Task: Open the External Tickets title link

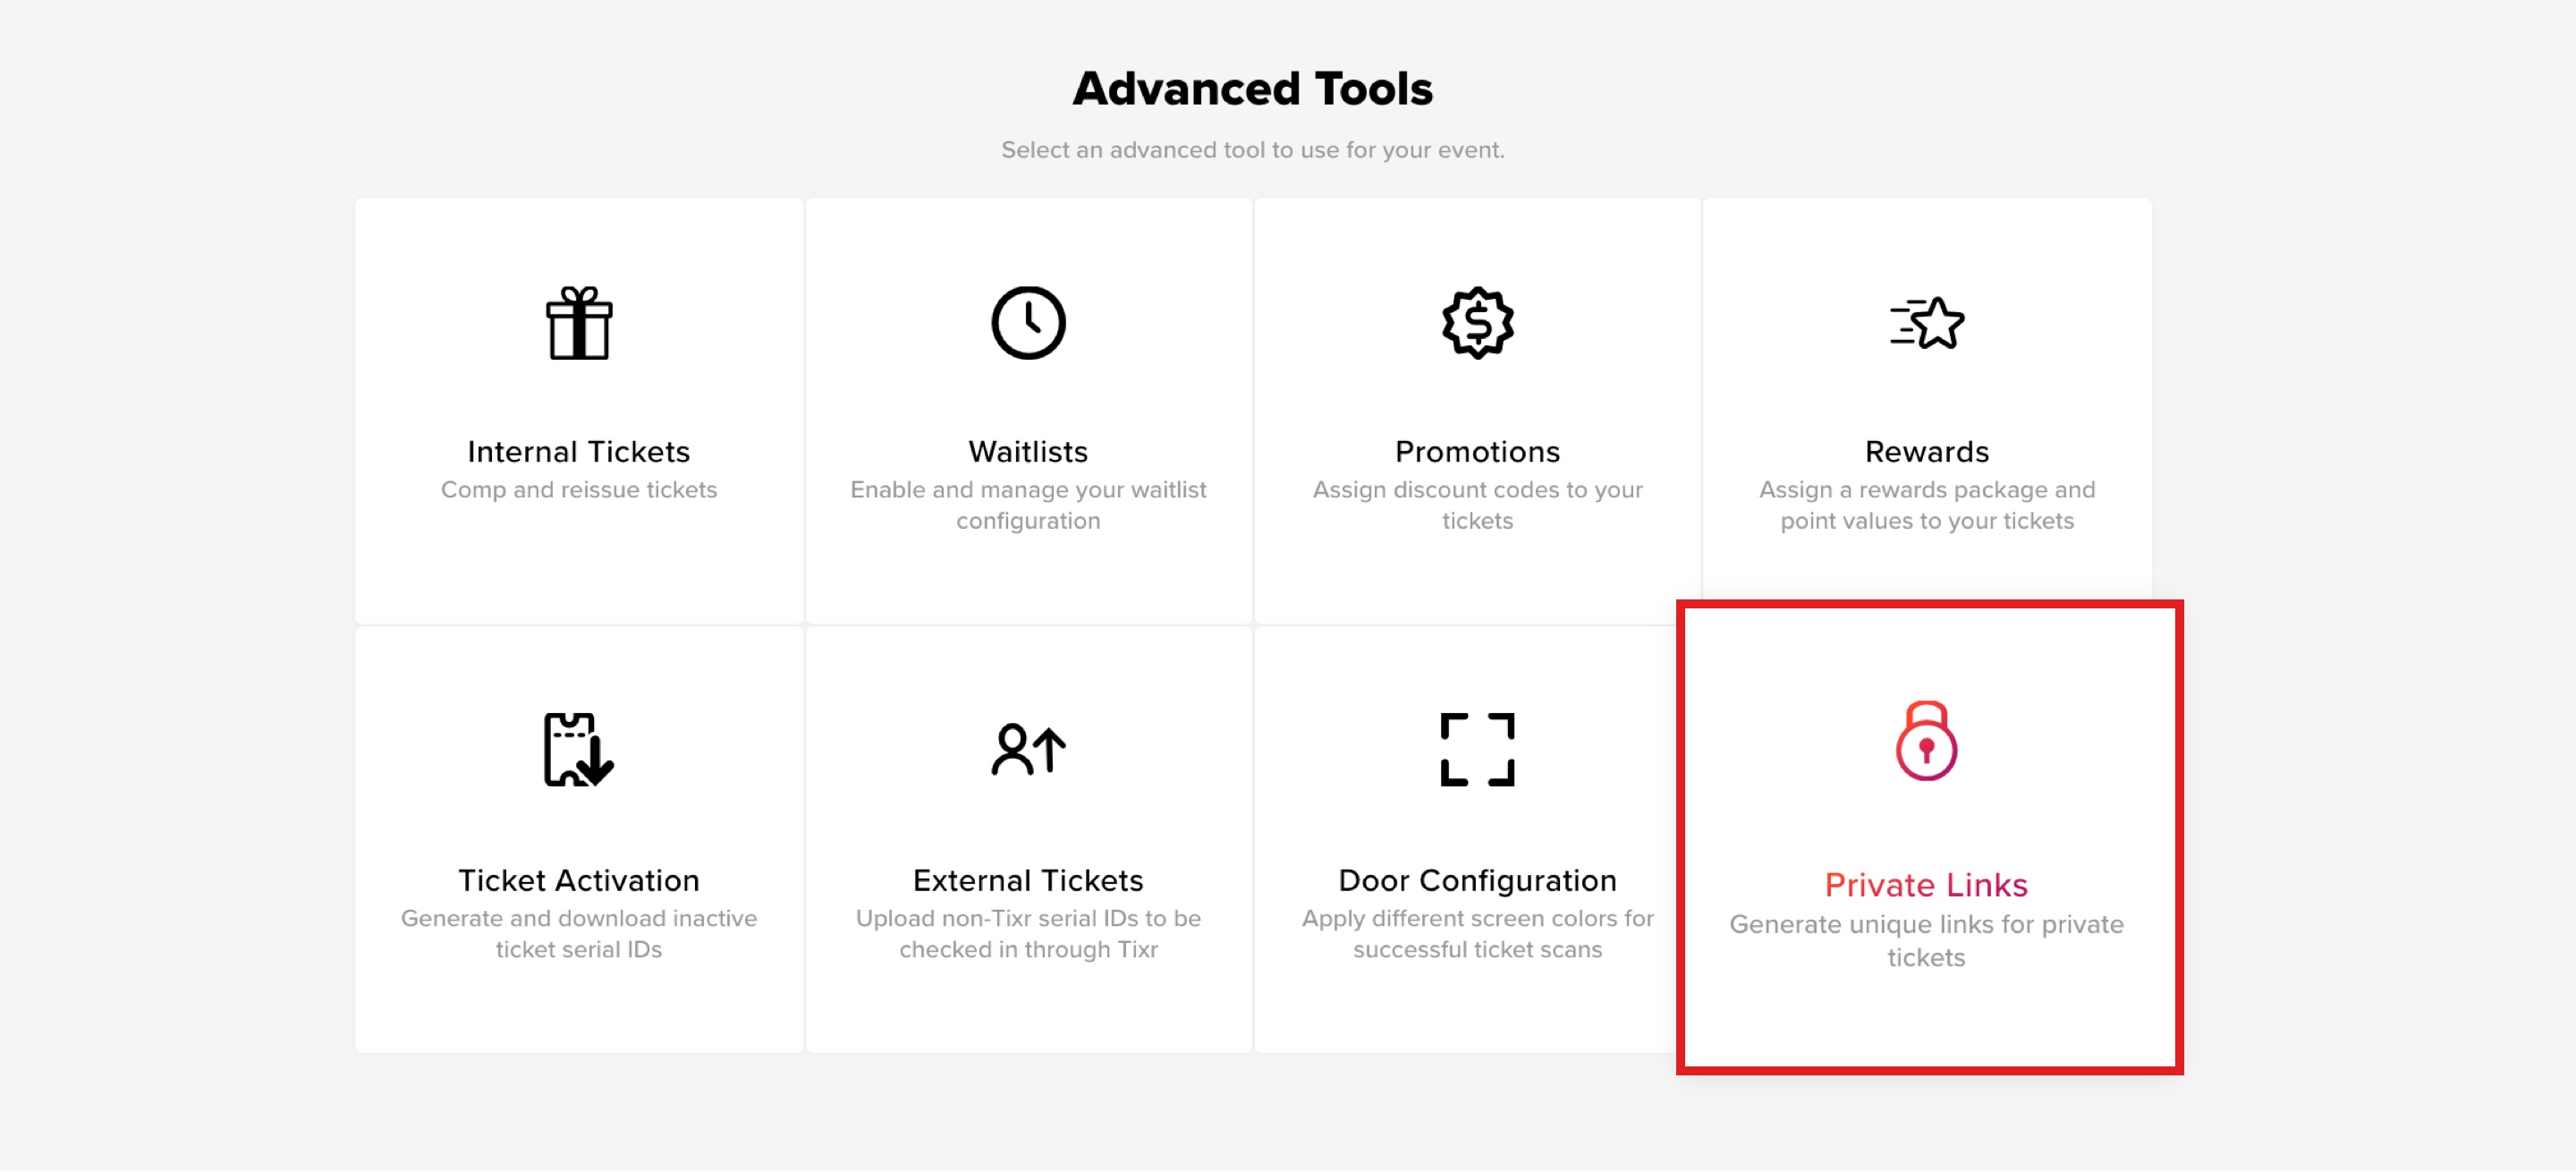Action: pos(1028,881)
